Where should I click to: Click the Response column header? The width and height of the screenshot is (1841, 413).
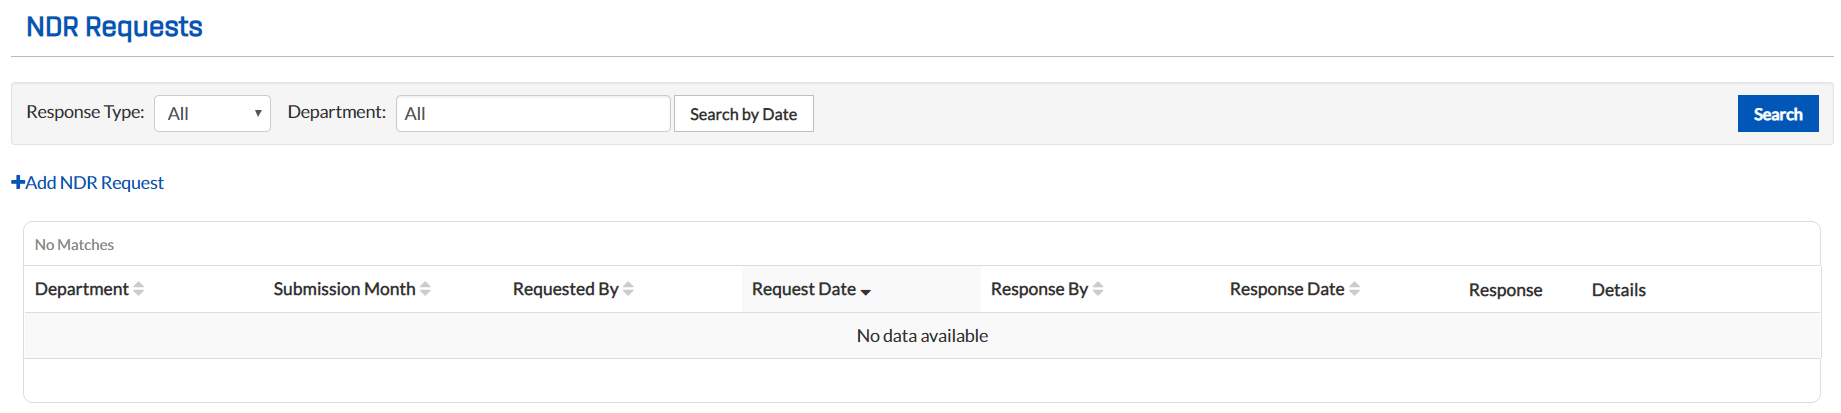click(1505, 290)
